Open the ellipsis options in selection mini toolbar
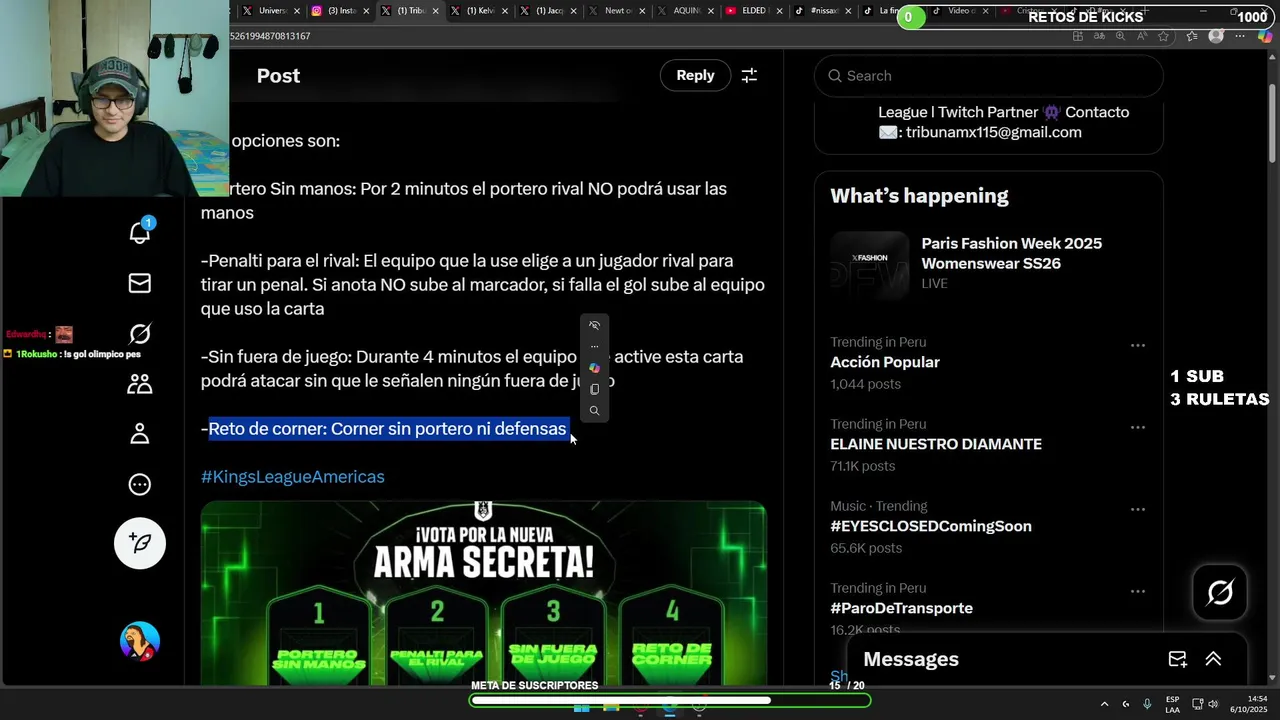 pyautogui.click(x=594, y=347)
